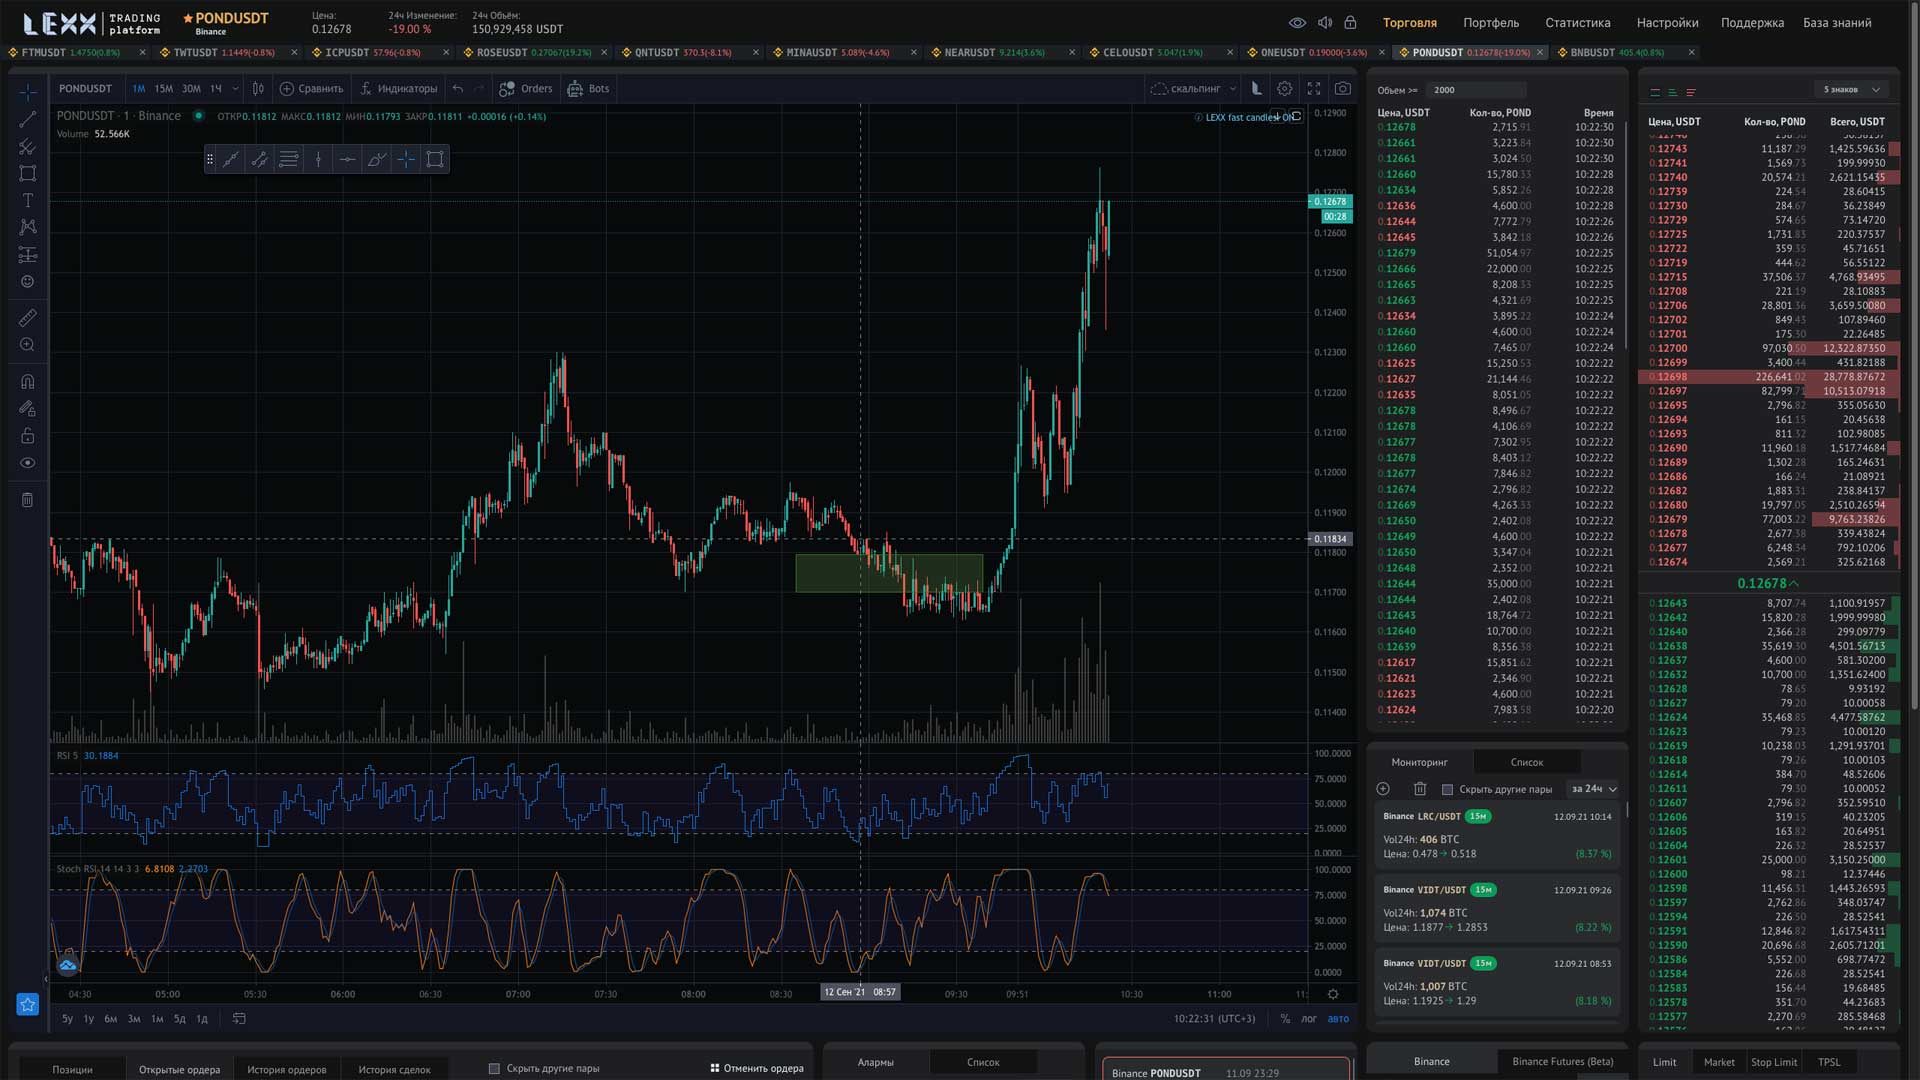The width and height of the screenshot is (1920, 1080).
Task: Select the text tool in the left sidebar
Action: [28, 200]
